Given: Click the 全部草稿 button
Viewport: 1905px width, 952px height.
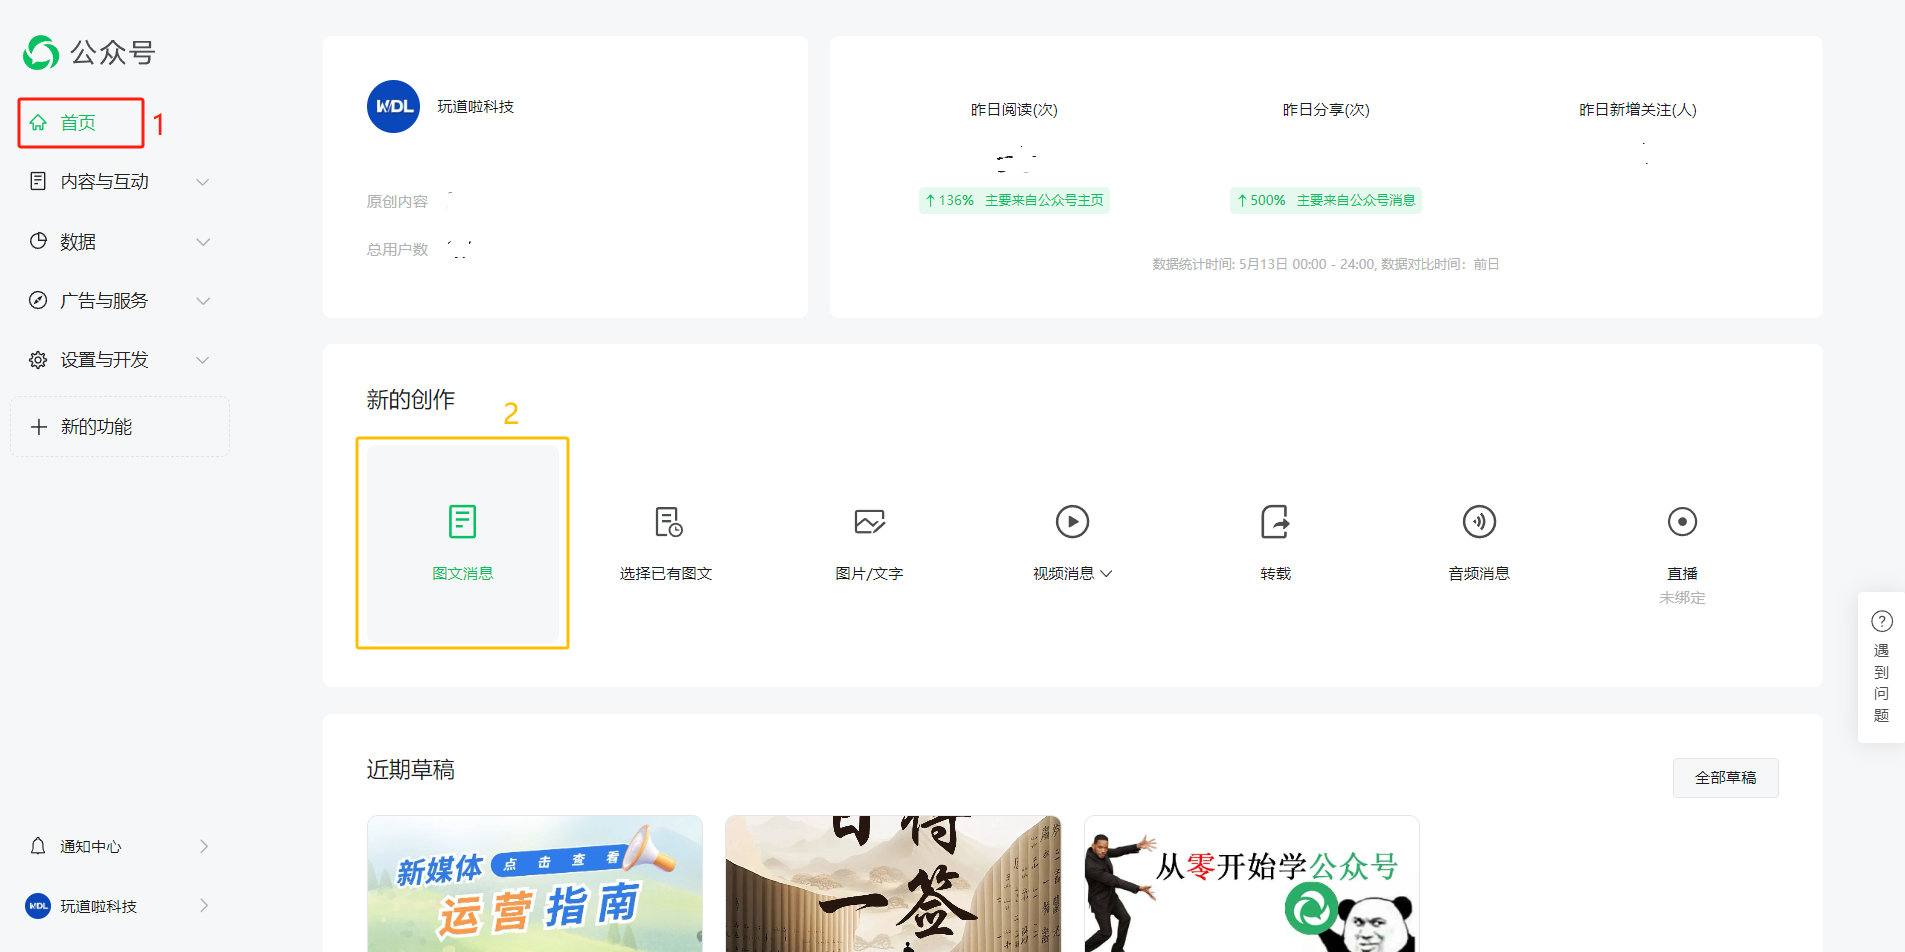Looking at the screenshot, I should pos(1725,778).
